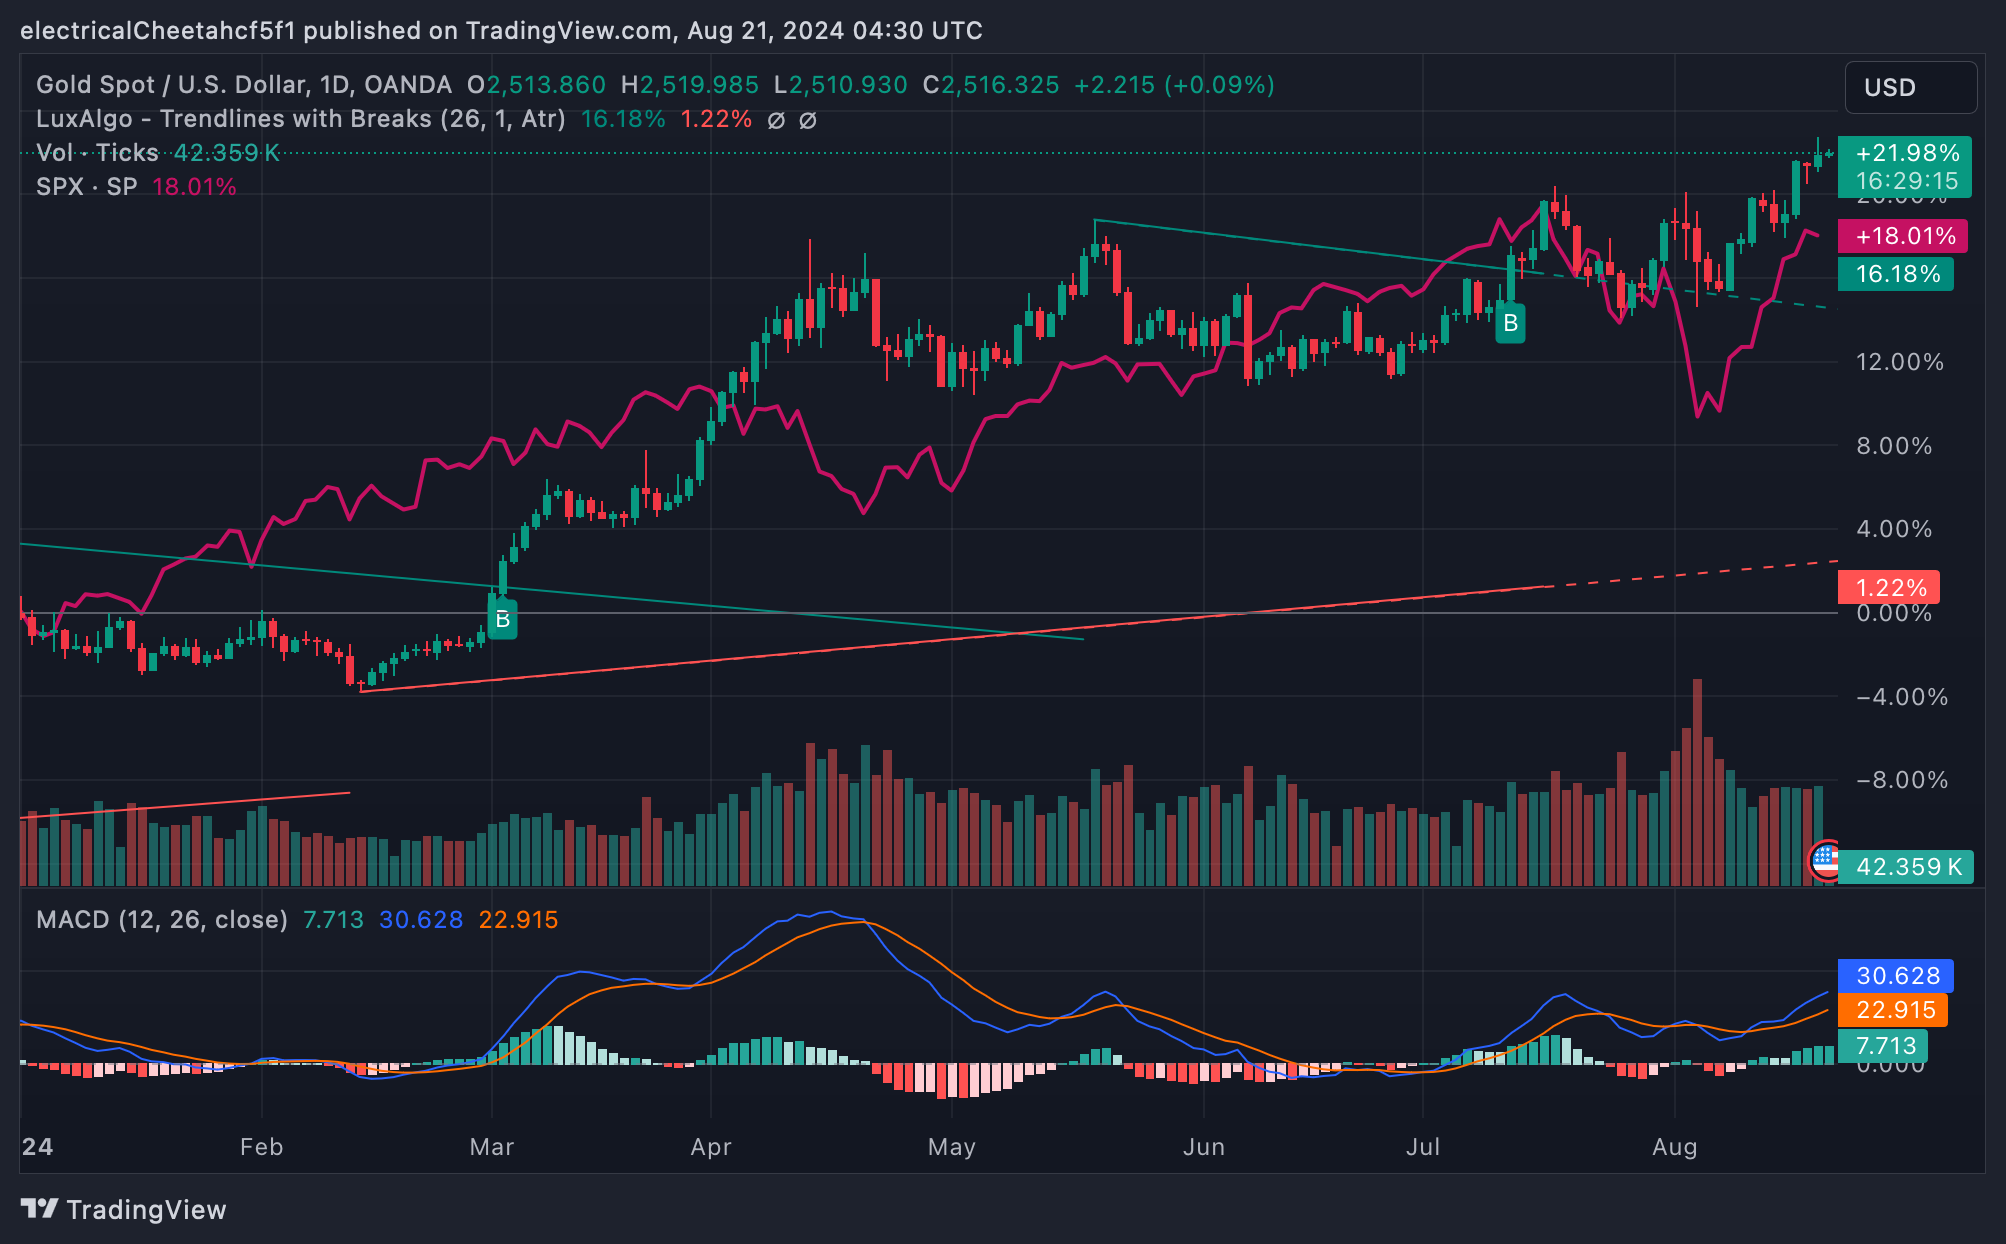Click the B breakout marker near July
The width and height of the screenshot is (2006, 1244).
click(x=1510, y=323)
